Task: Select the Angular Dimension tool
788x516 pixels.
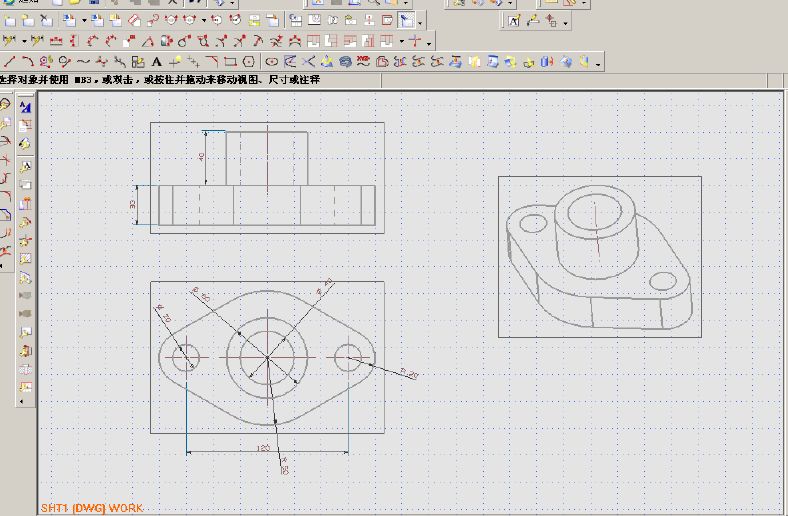Action: [147, 41]
